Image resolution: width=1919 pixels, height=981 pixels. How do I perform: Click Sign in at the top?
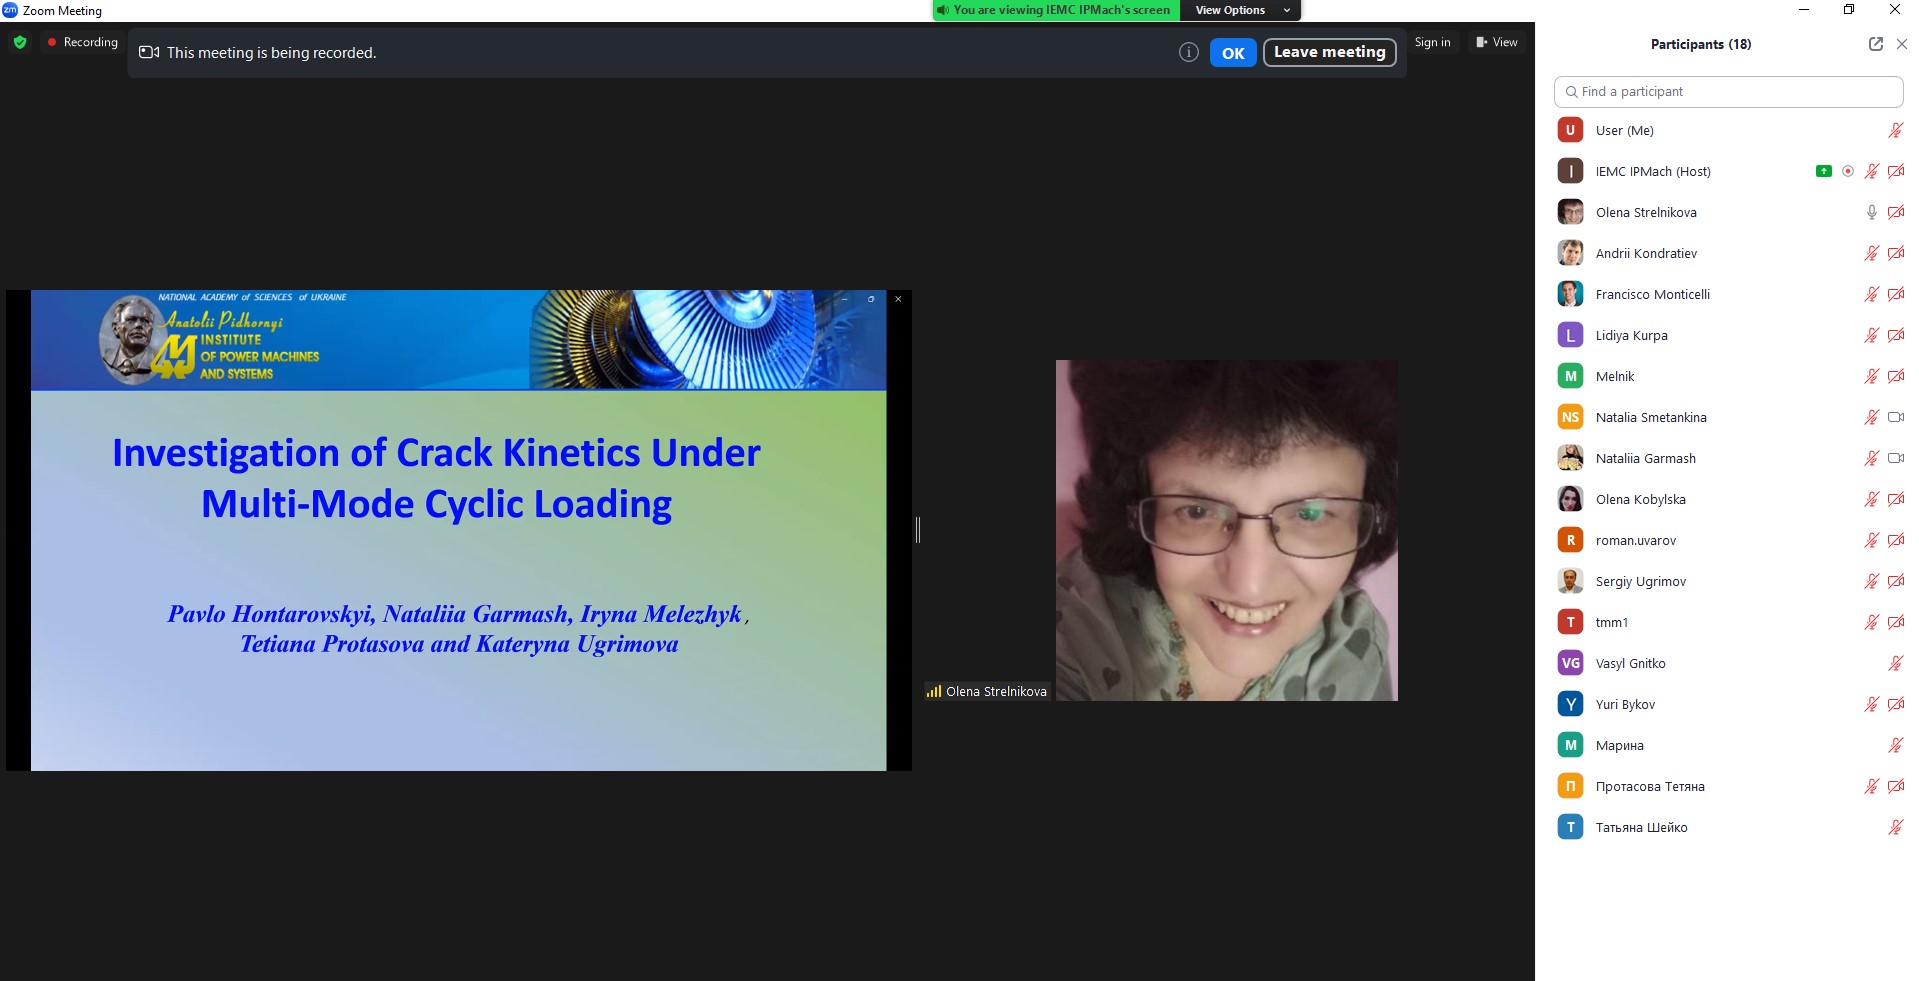[1432, 42]
